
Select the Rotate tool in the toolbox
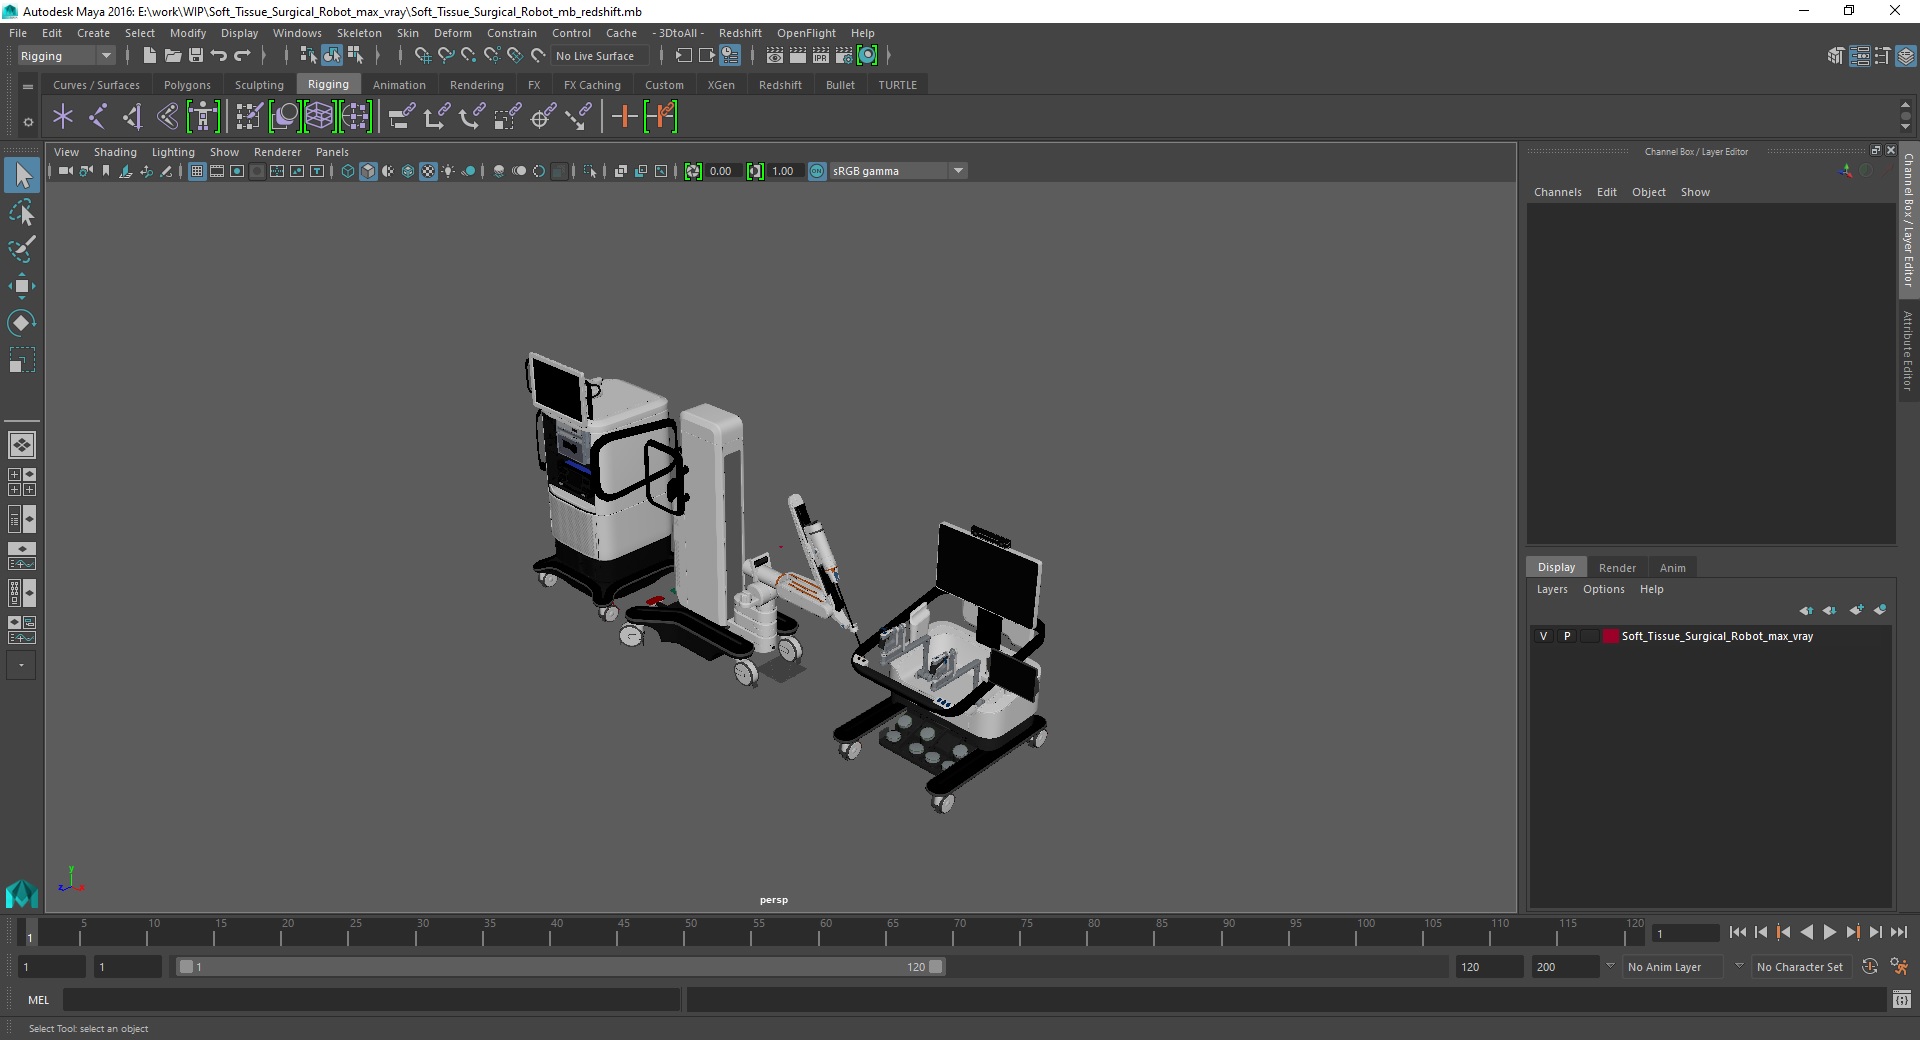tap(21, 323)
